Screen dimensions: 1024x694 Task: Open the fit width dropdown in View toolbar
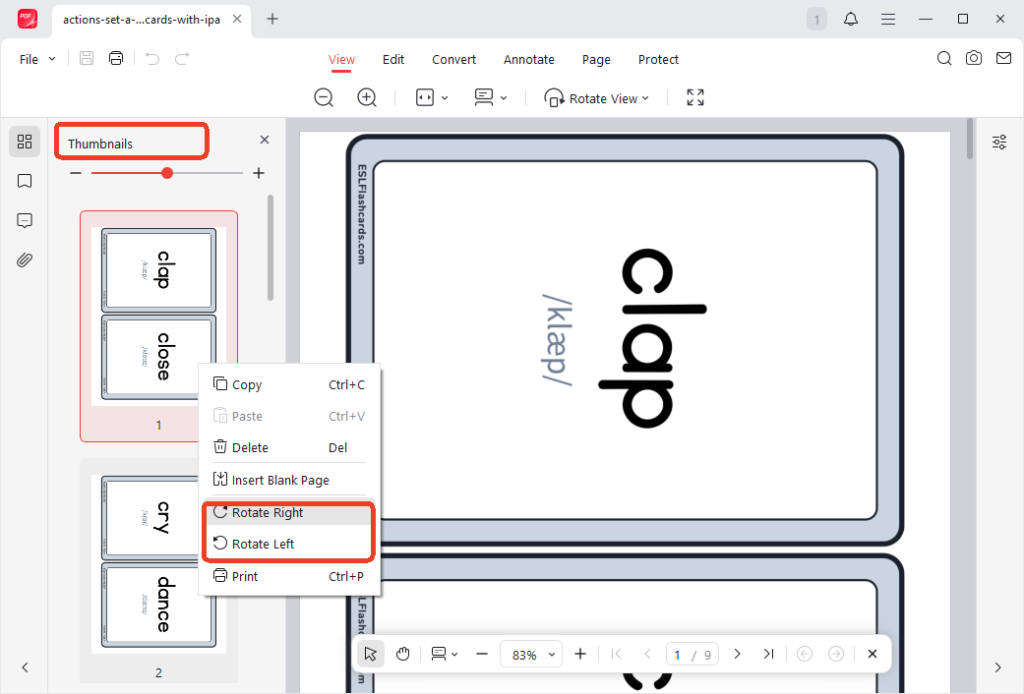[432, 98]
